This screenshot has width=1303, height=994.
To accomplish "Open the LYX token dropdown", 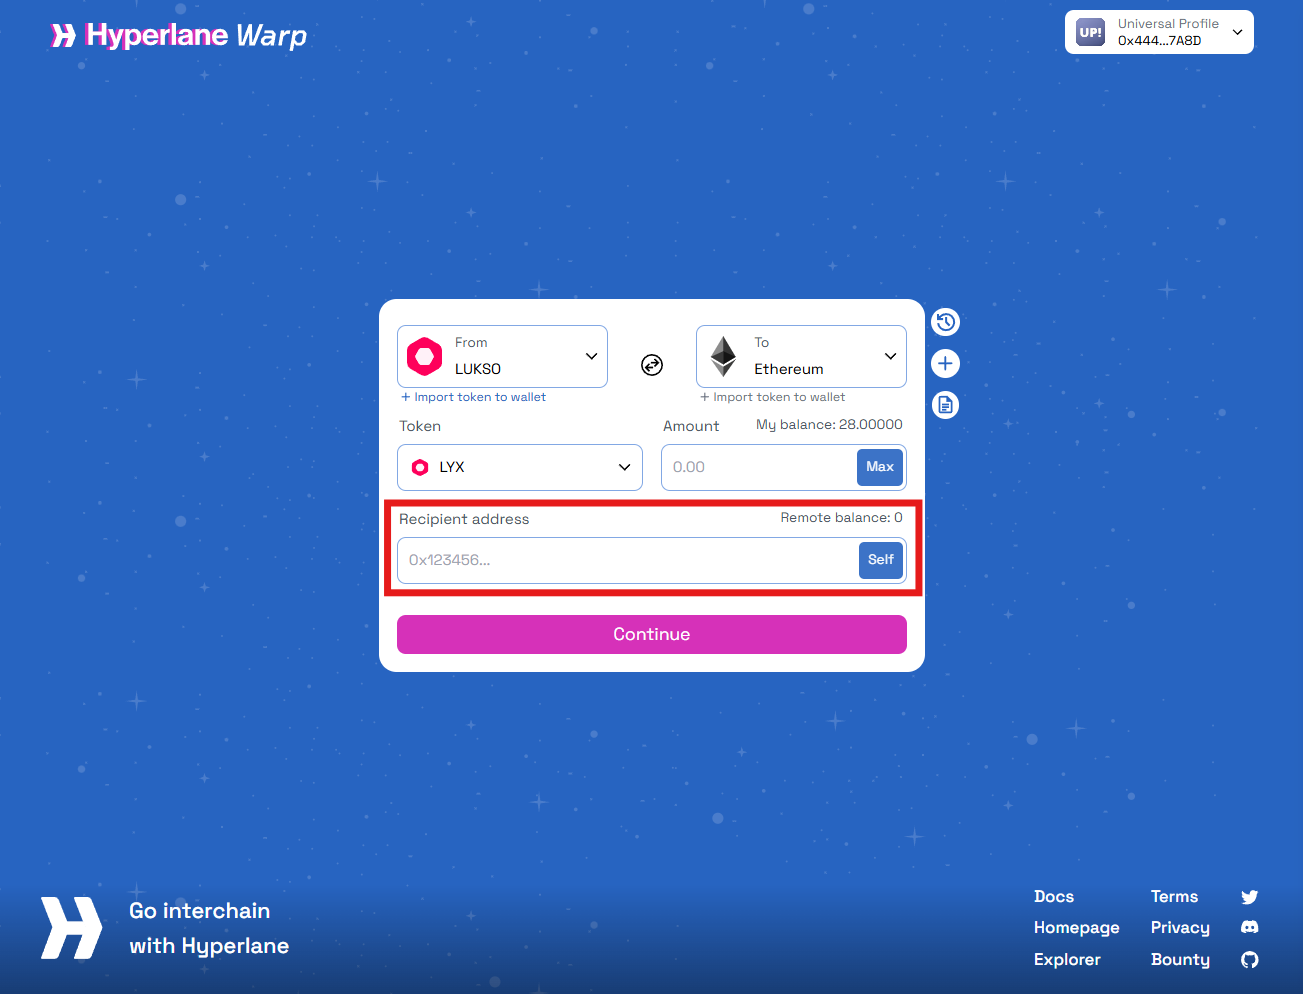I will pos(520,467).
